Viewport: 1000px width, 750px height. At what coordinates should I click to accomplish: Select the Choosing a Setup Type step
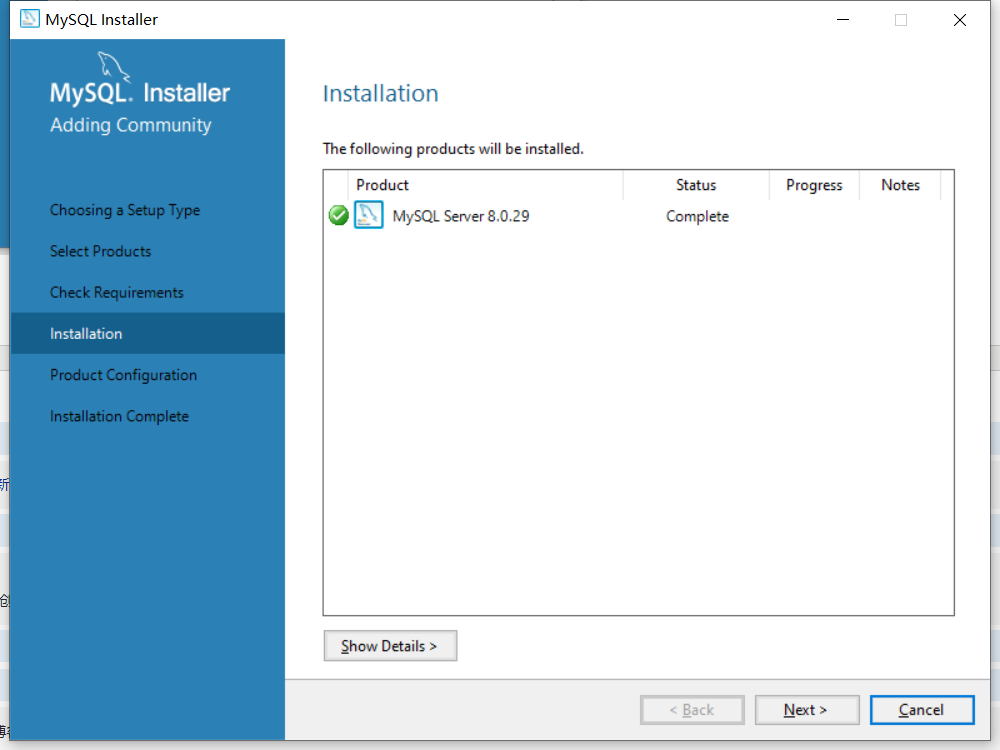click(125, 210)
